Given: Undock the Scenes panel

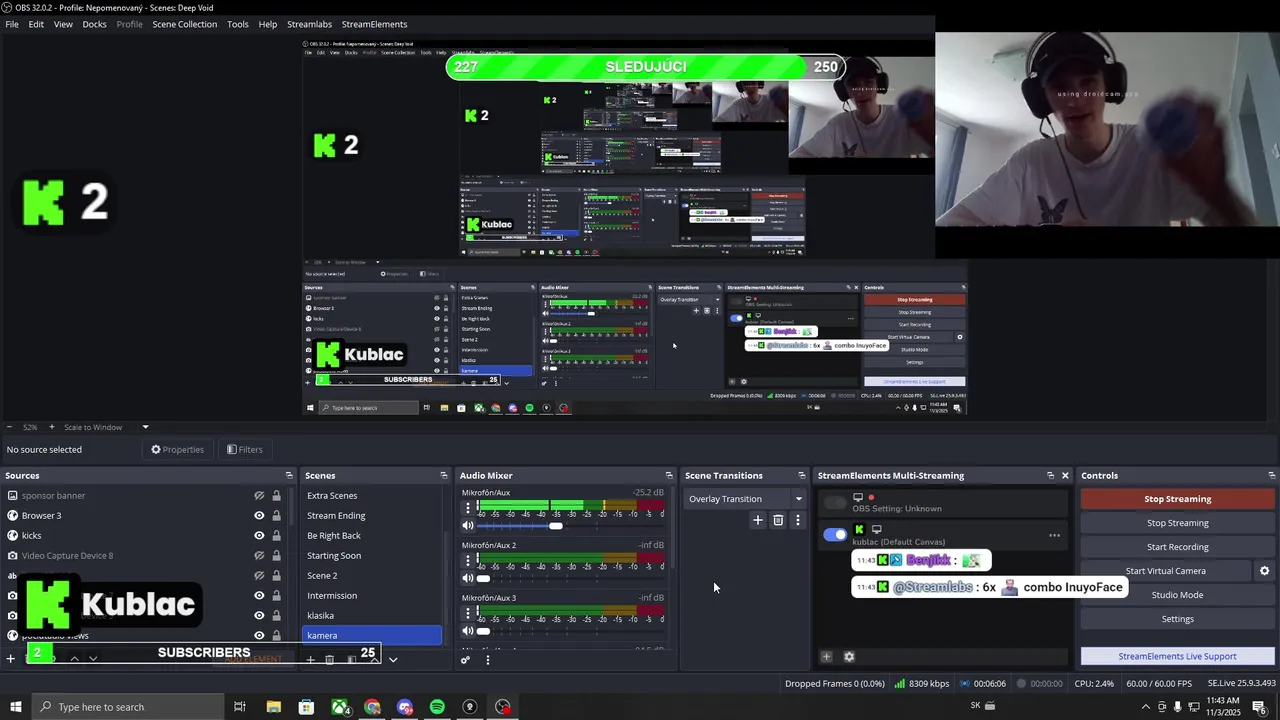Looking at the screenshot, I should tap(444, 476).
